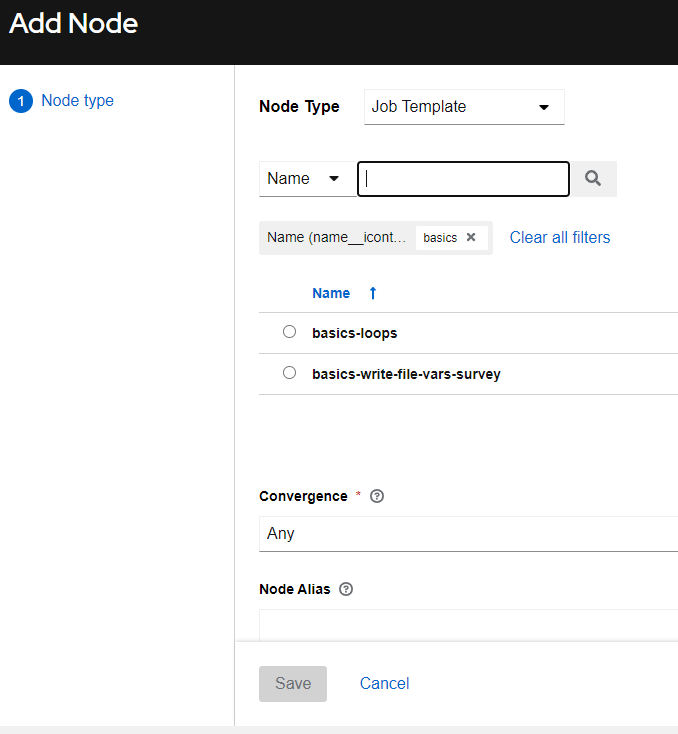
Task: Focus the search text input field
Action: pos(463,179)
